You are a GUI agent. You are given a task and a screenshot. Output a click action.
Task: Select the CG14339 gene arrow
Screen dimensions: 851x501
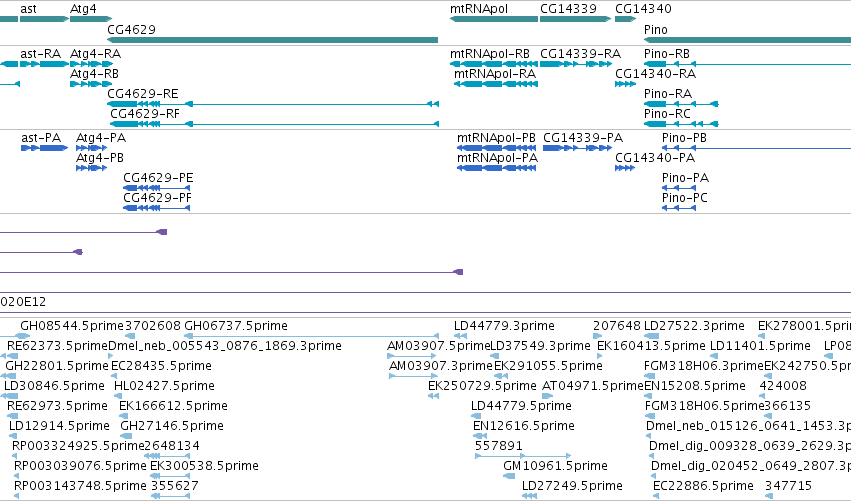(x=575, y=19)
